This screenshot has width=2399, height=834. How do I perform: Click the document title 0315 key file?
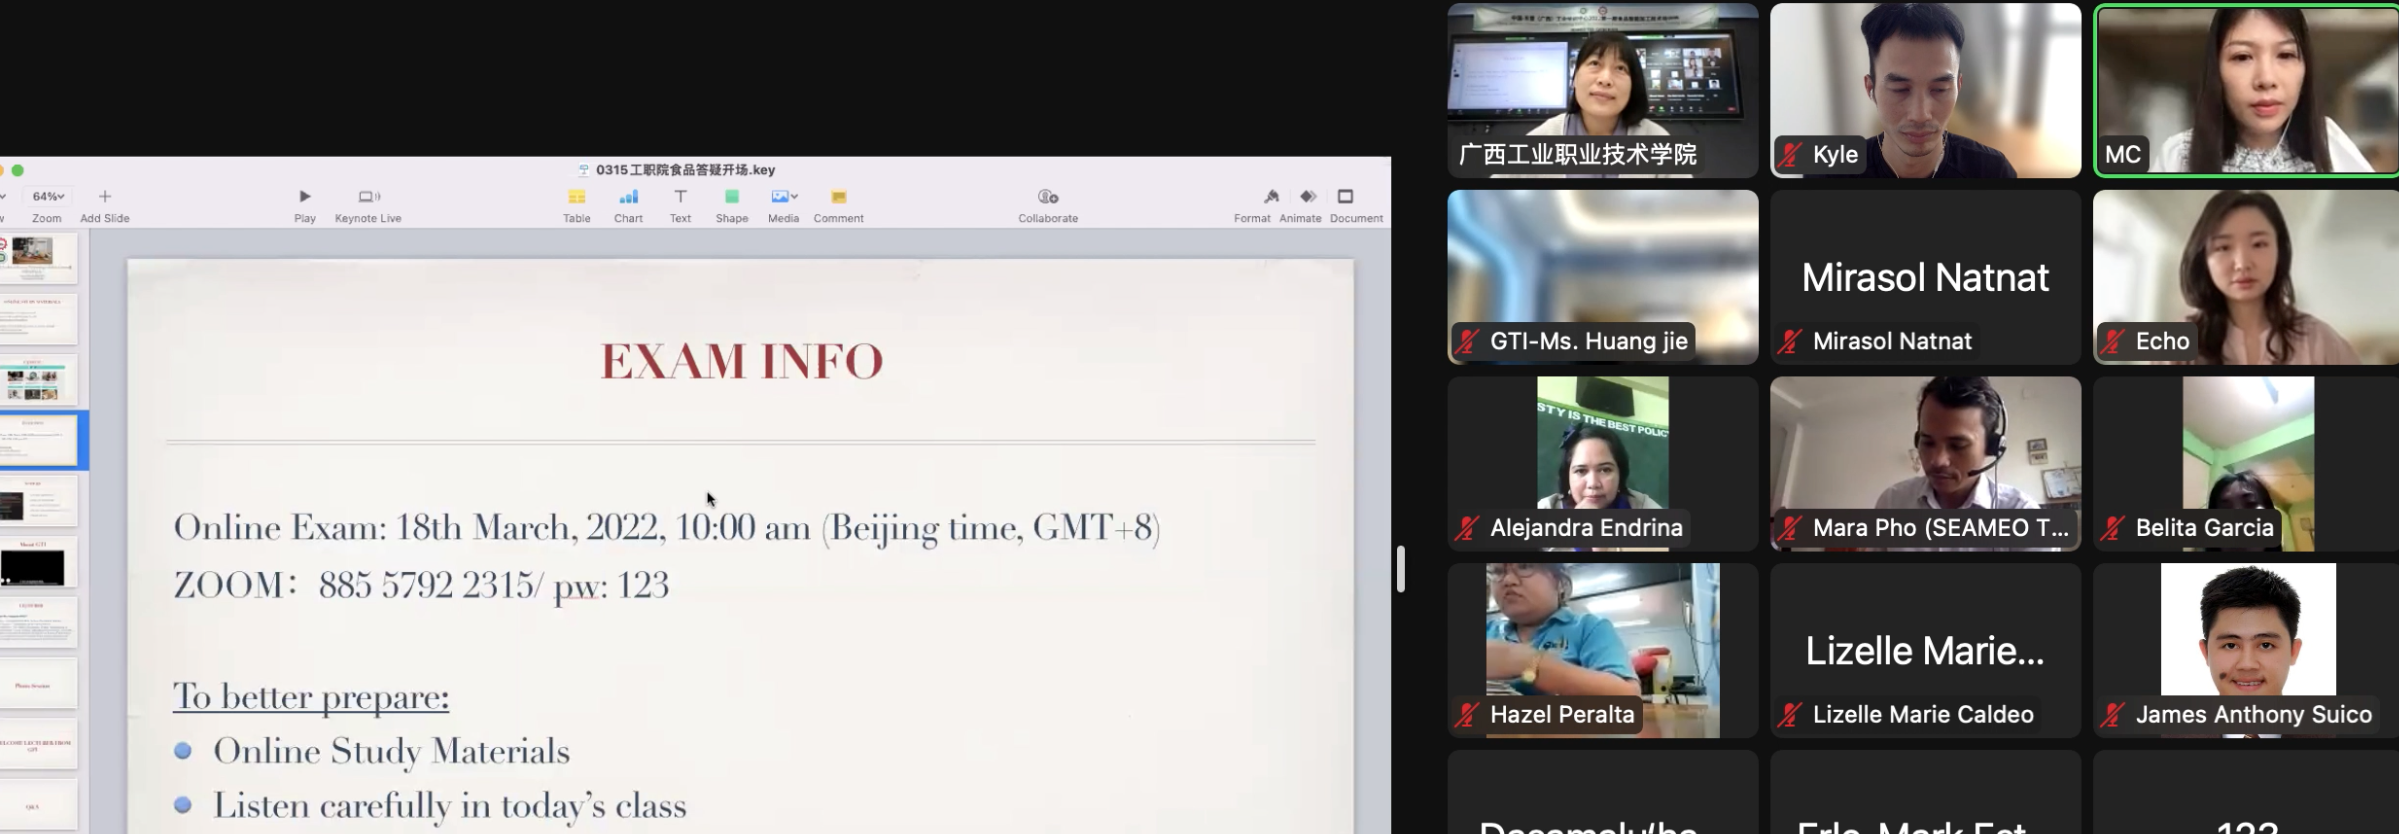pyautogui.click(x=685, y=170)
